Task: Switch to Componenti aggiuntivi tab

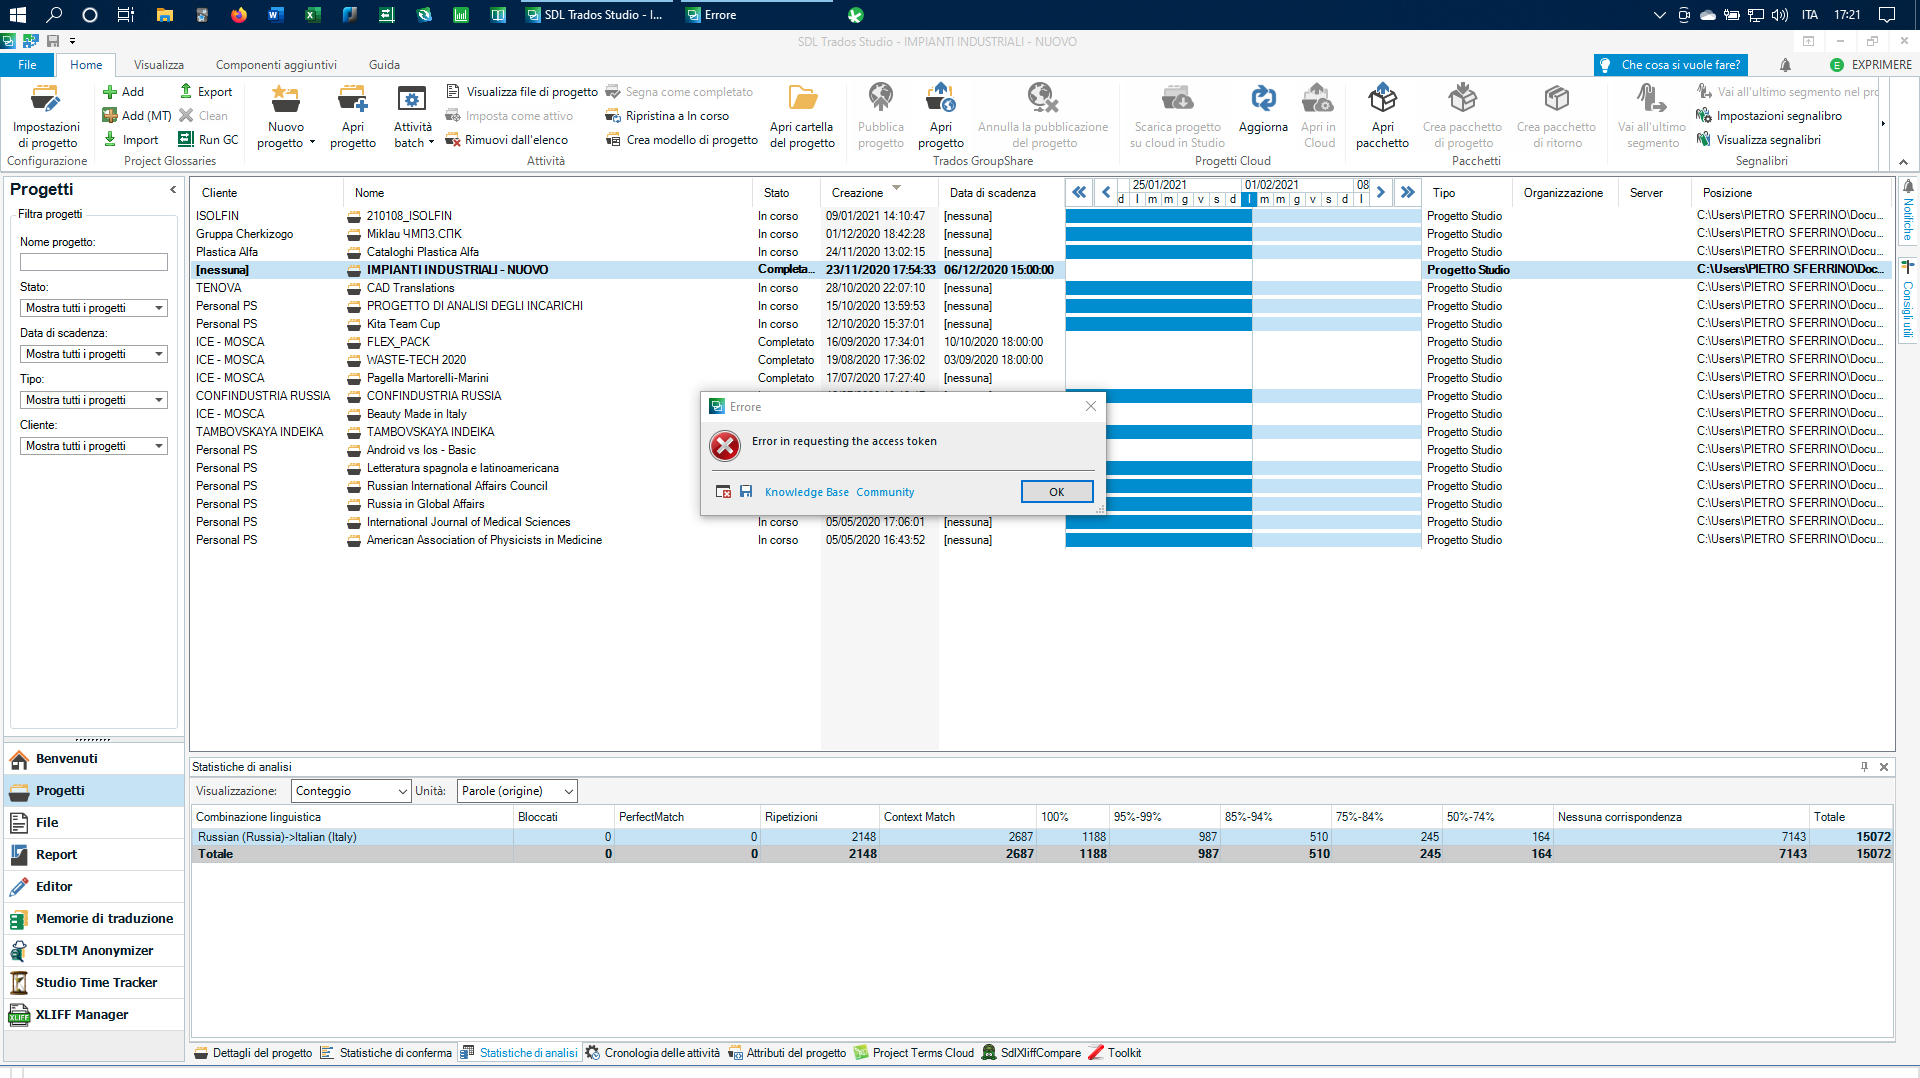Action: point(276,65)
